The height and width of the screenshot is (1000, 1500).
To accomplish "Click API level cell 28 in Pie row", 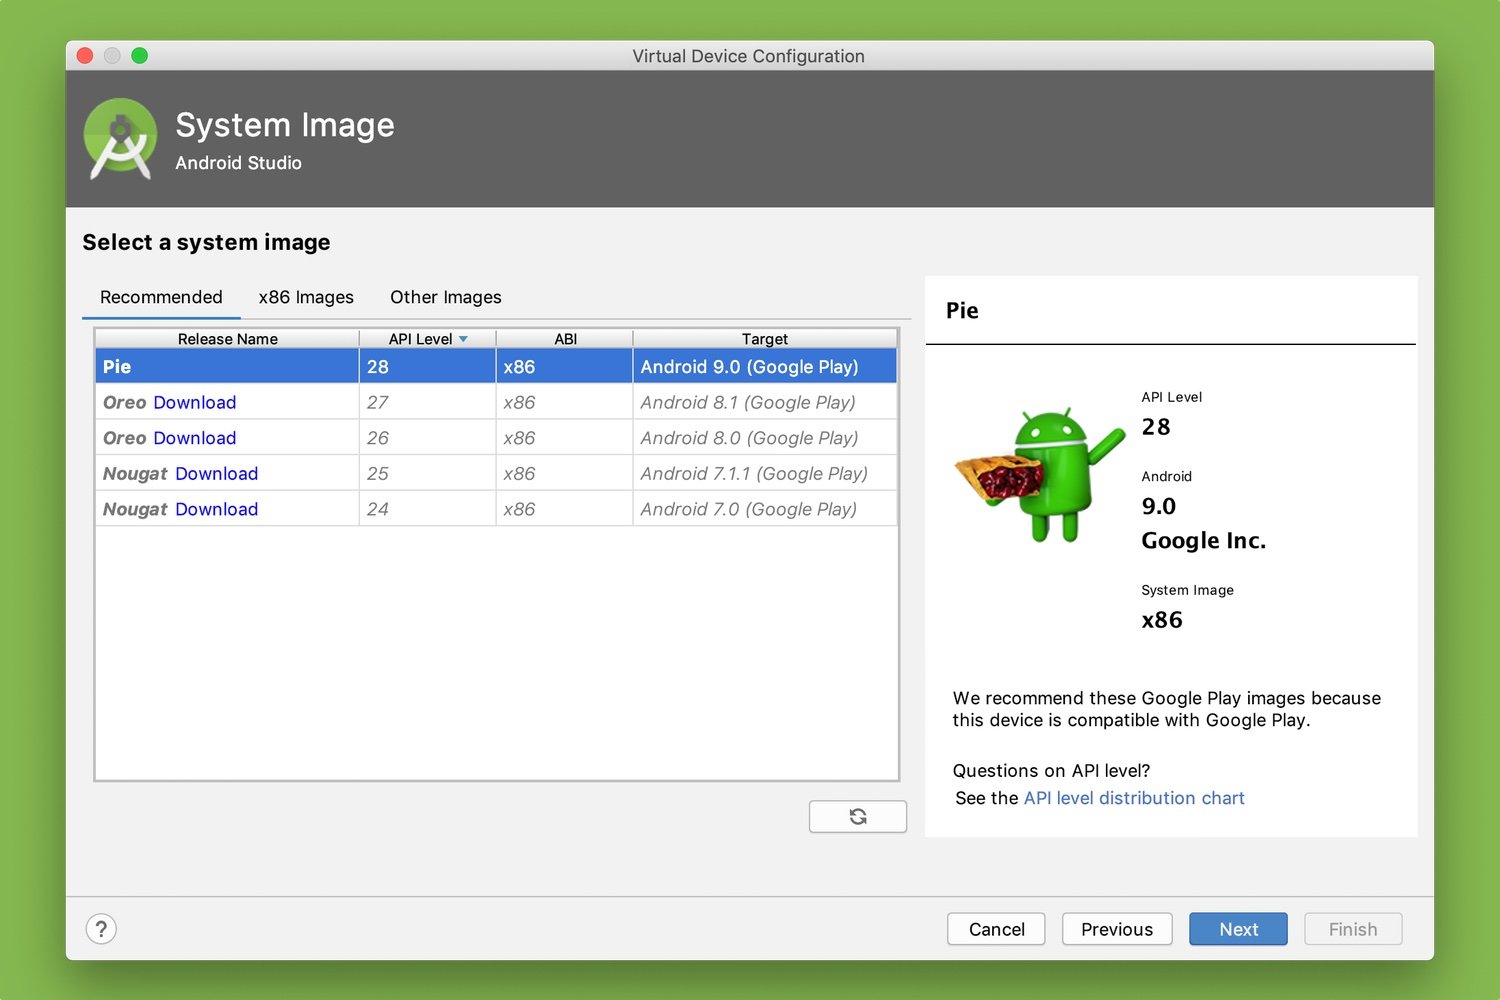I will (x=427, y=366).
